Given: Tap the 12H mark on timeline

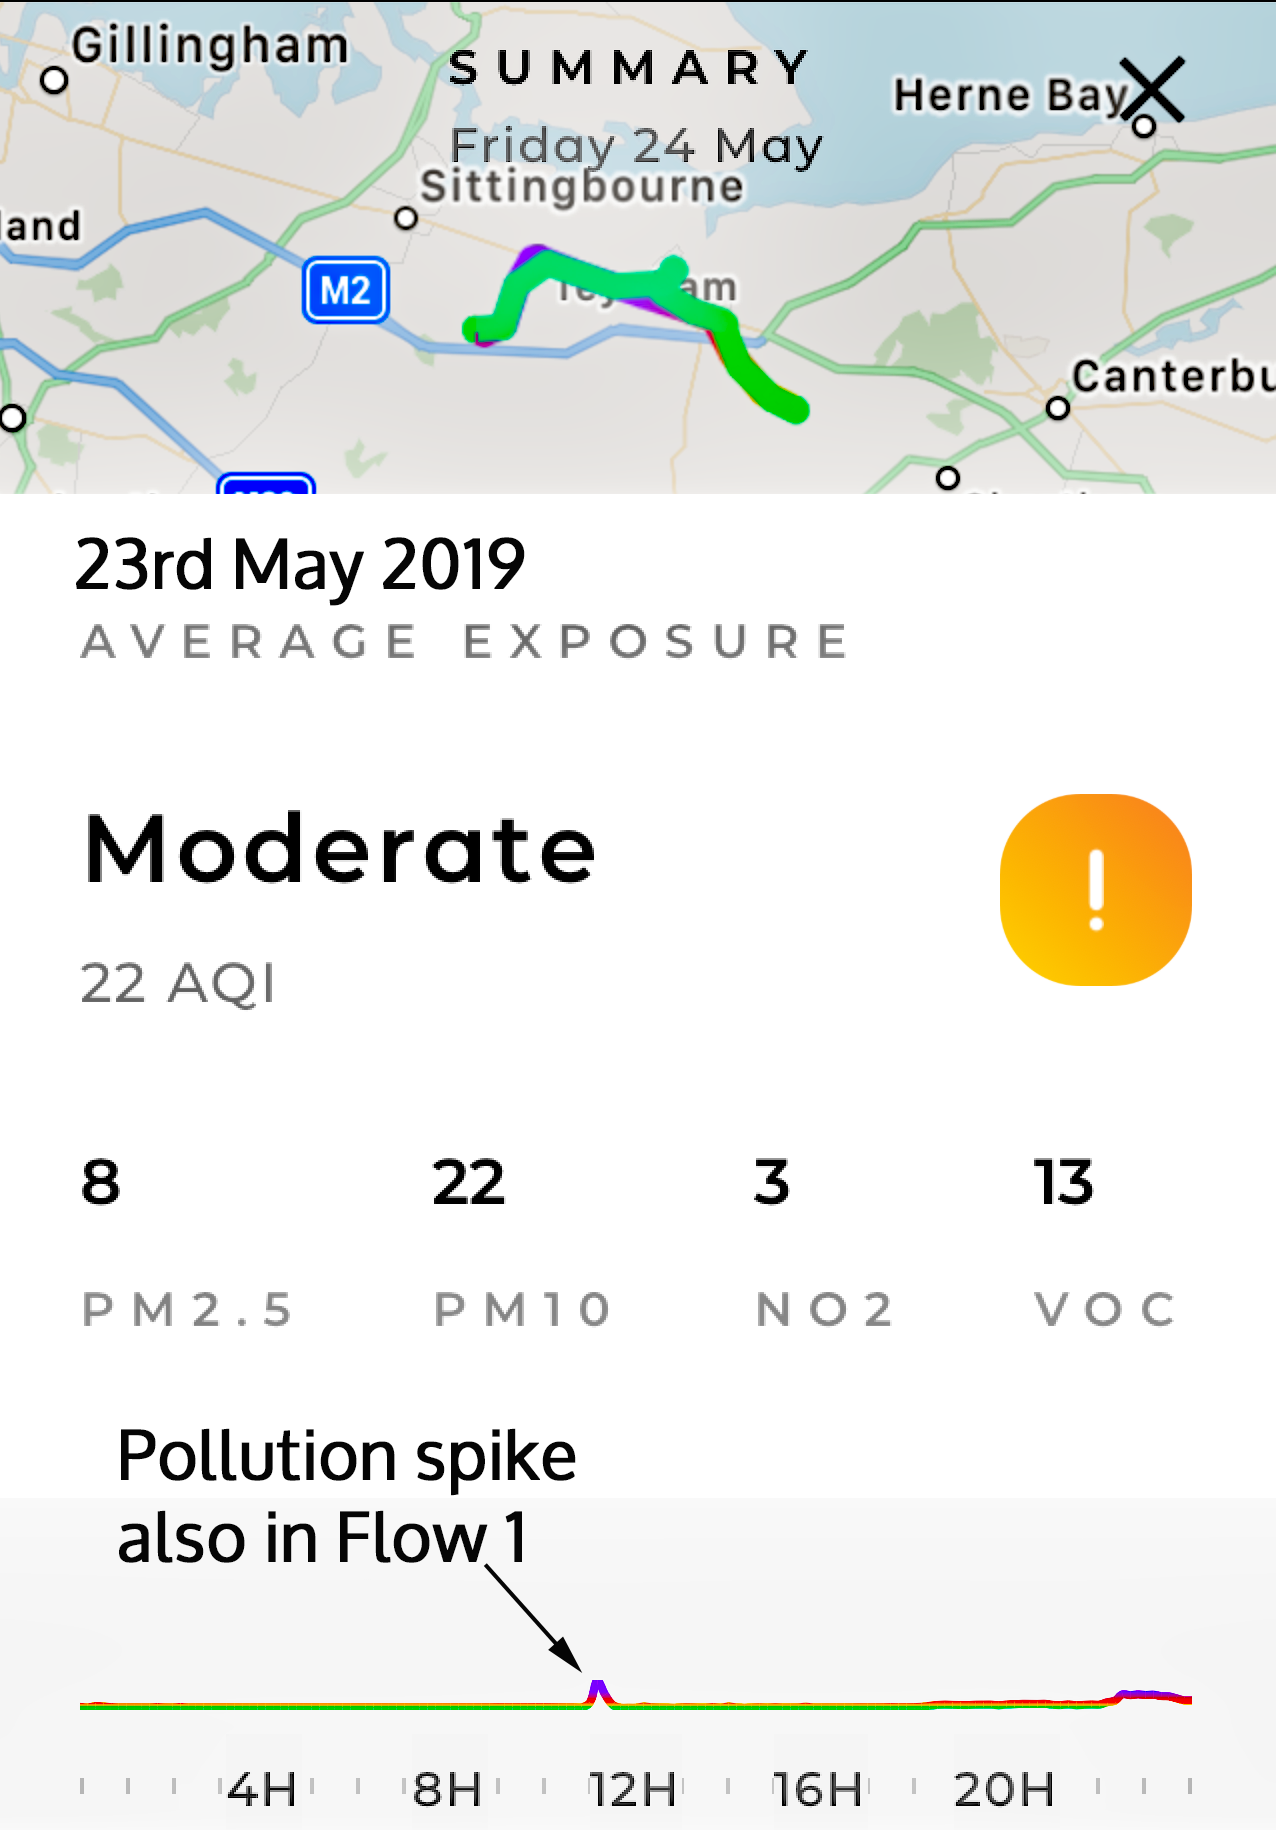Looking at the screenshot, I should (632, 1789).
